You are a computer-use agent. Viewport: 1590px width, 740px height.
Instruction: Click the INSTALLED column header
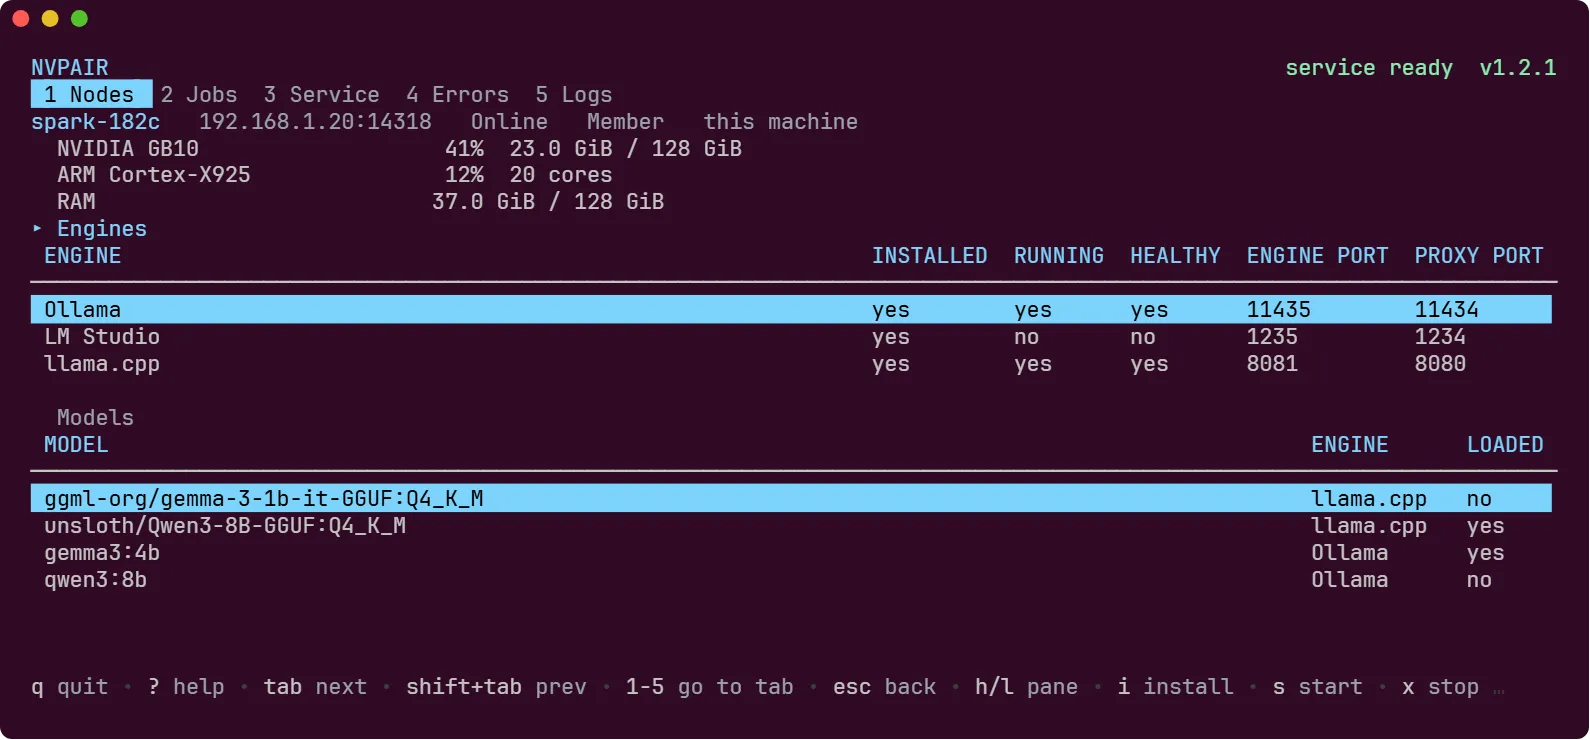coord(929,255)
